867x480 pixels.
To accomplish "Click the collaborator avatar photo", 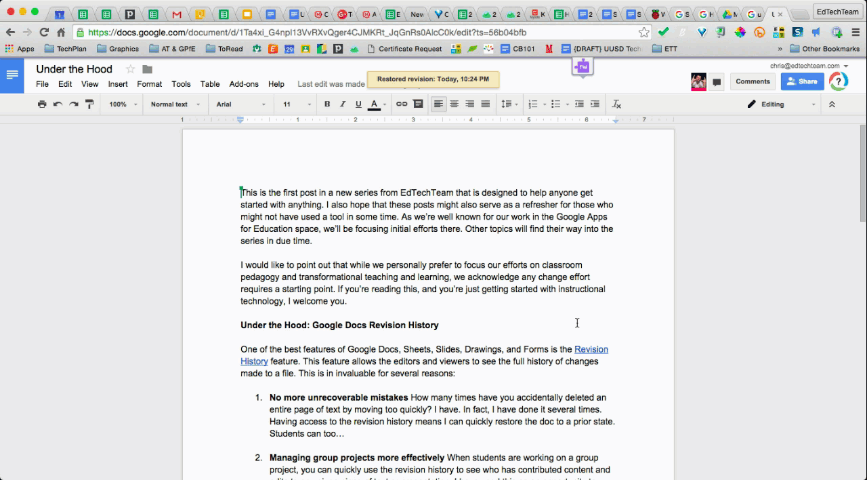I will (698, 81).
